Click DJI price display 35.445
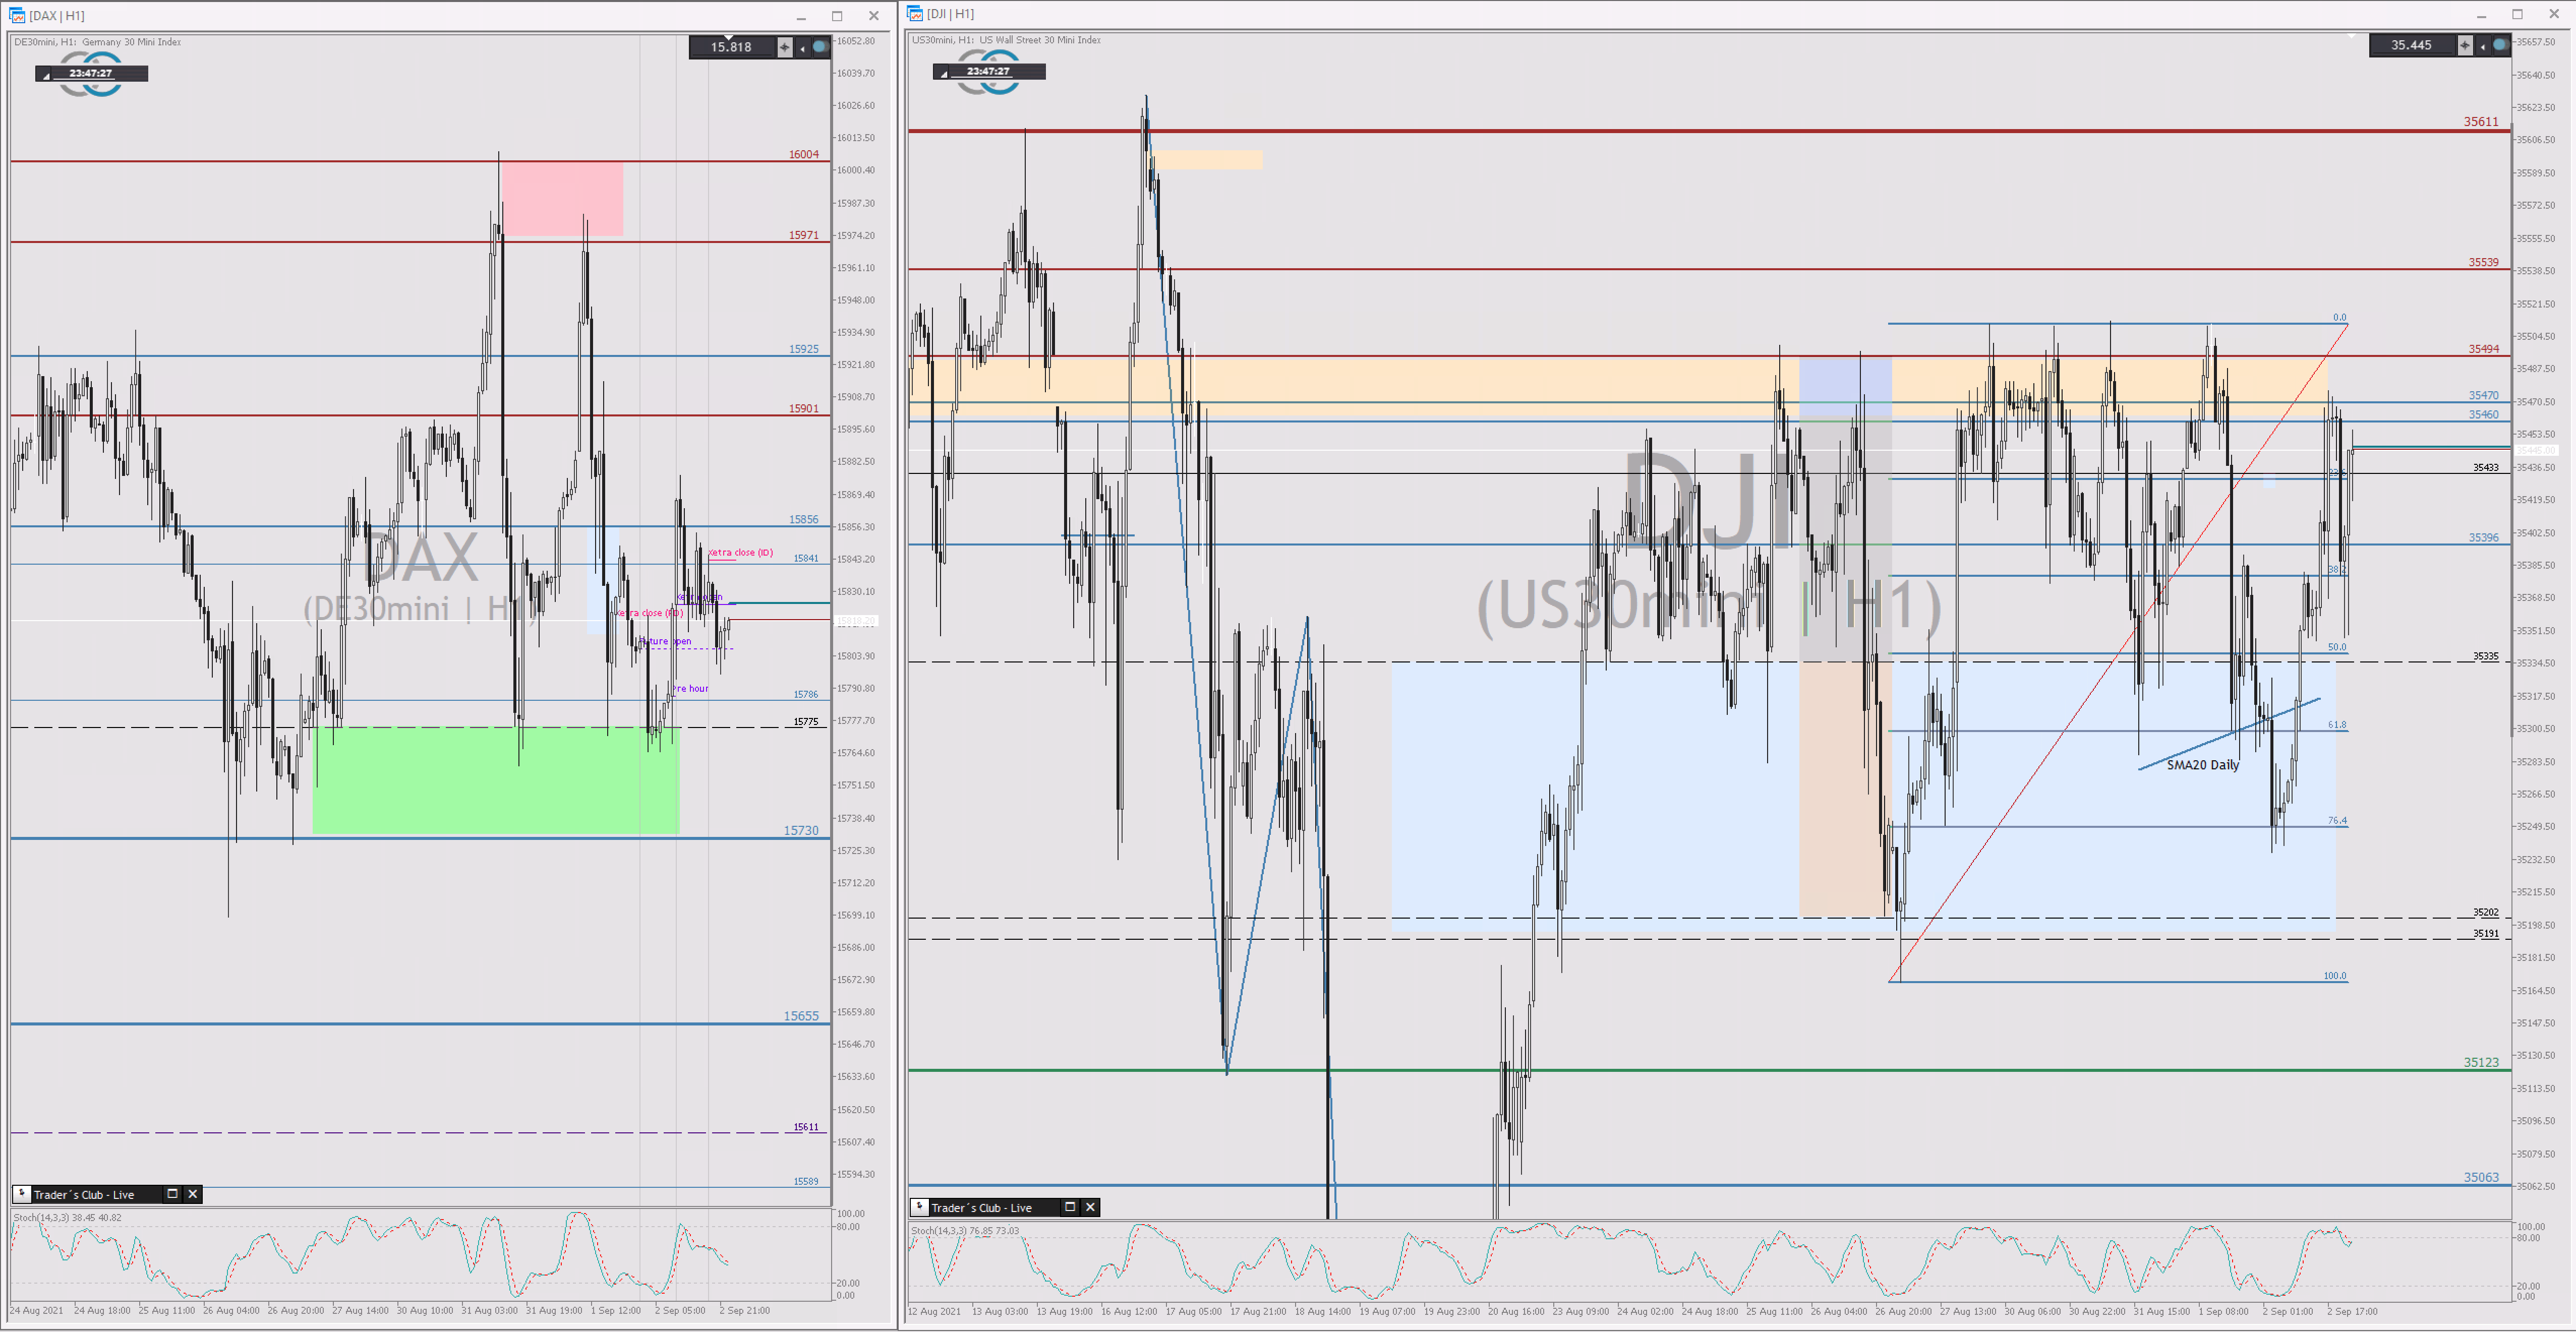This screenshot has height=1332, width=2576. (2411, 45)
